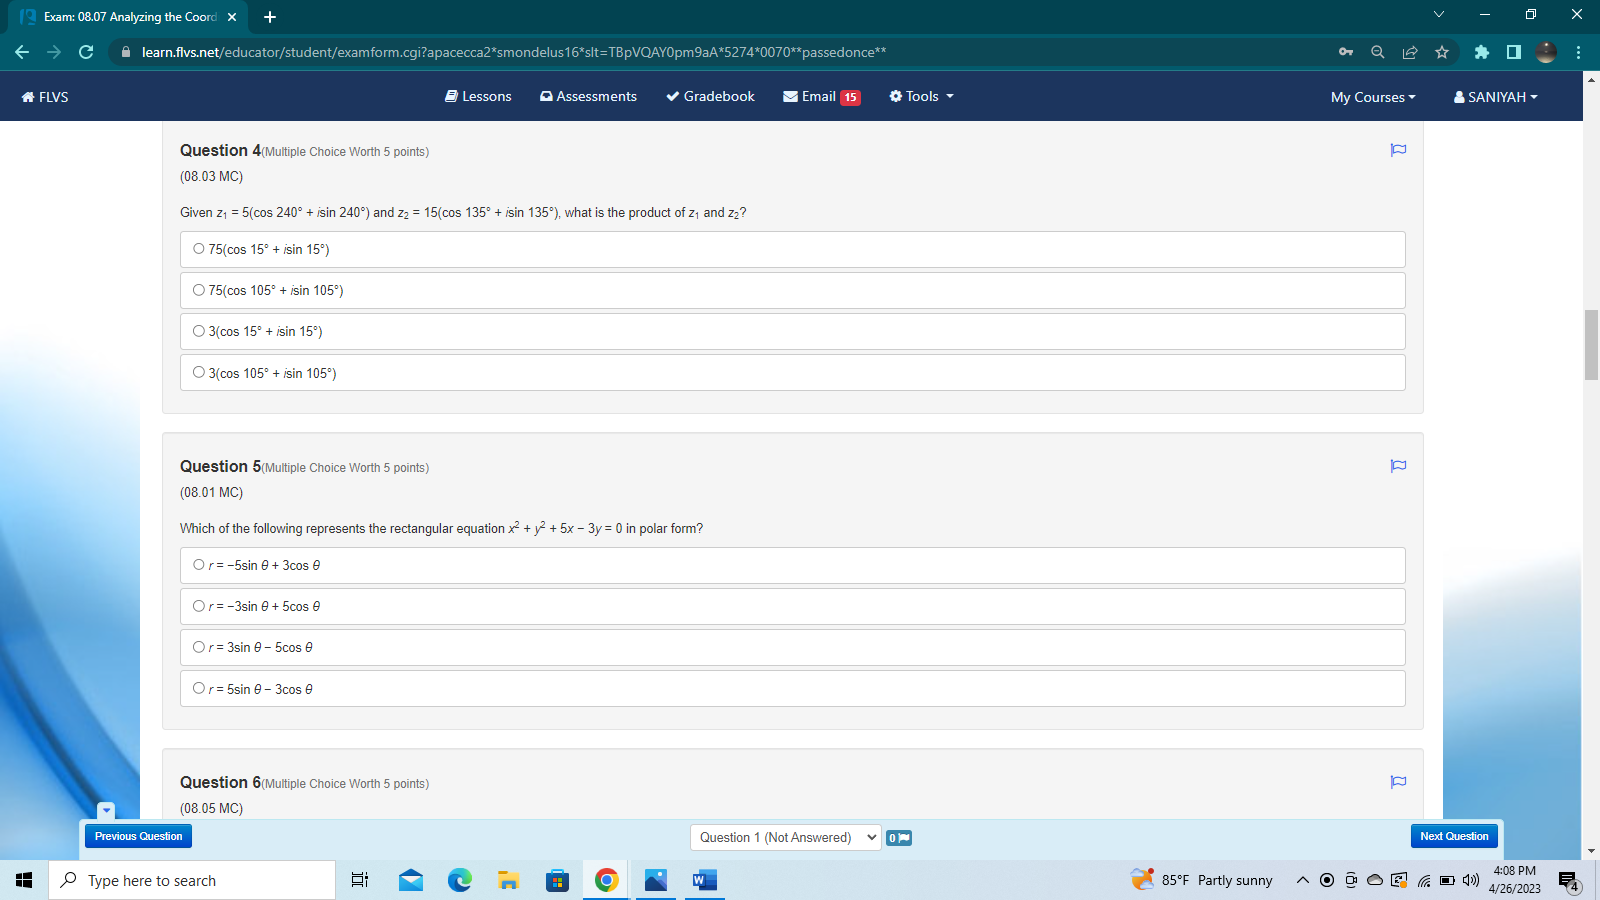Launch Microsoft Edge from taskbar
The width and height of the screenshot is (1600, 900).
pos(460,880)
